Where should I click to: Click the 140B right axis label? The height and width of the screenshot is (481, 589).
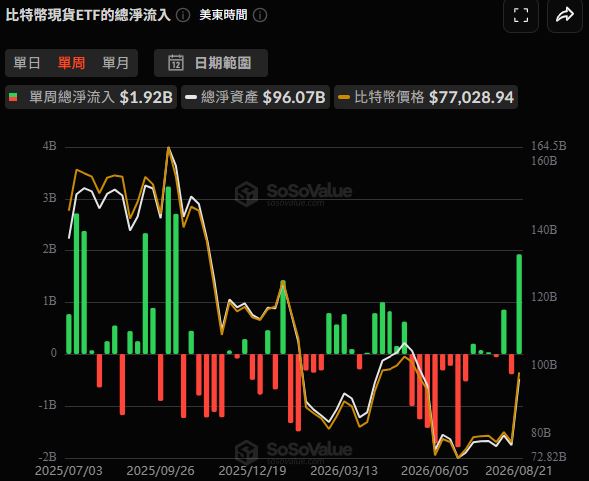point(544,229)
